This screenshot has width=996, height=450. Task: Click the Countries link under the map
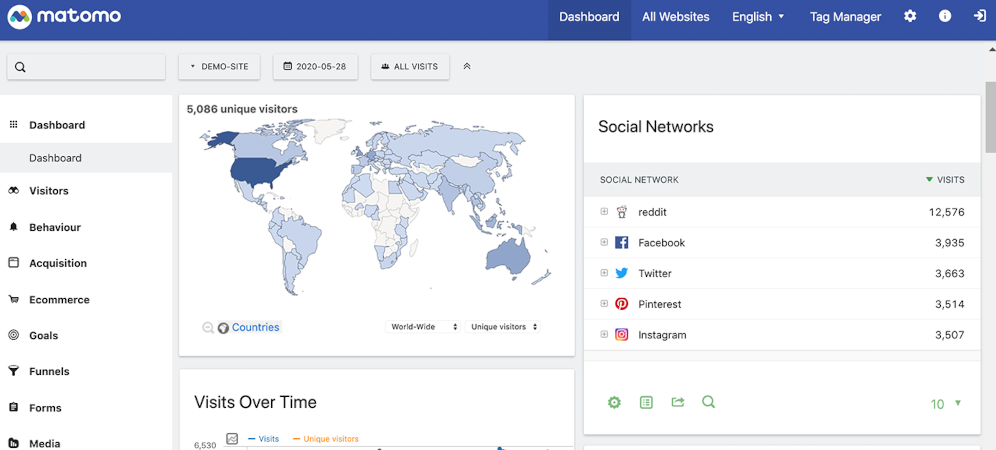(x=255, y=327)
